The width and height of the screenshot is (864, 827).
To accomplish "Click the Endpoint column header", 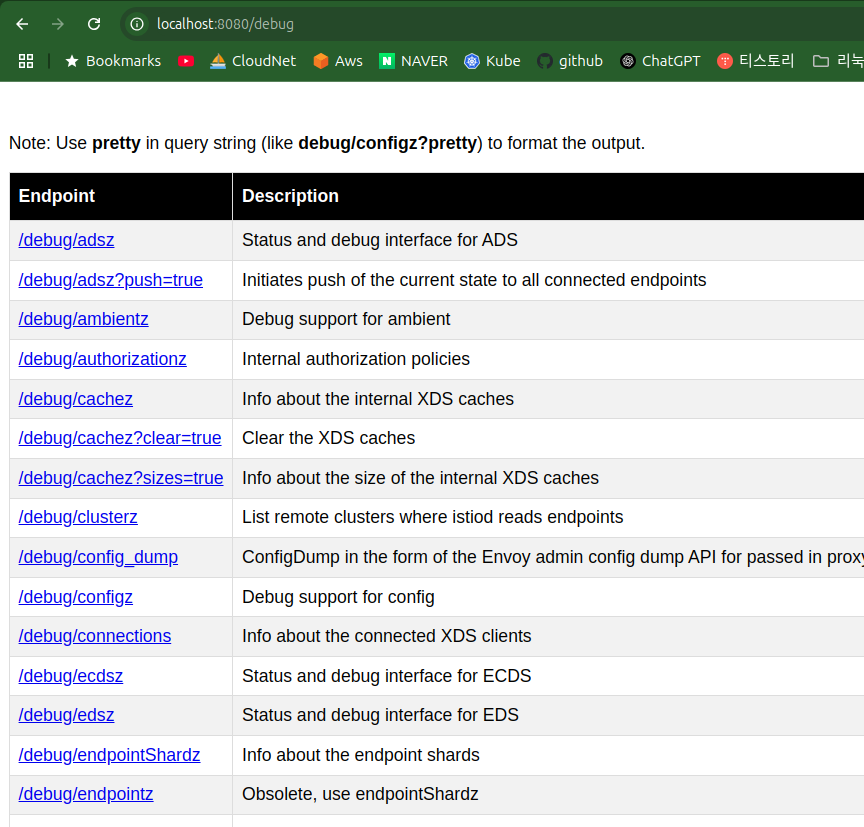I will 121,196.
